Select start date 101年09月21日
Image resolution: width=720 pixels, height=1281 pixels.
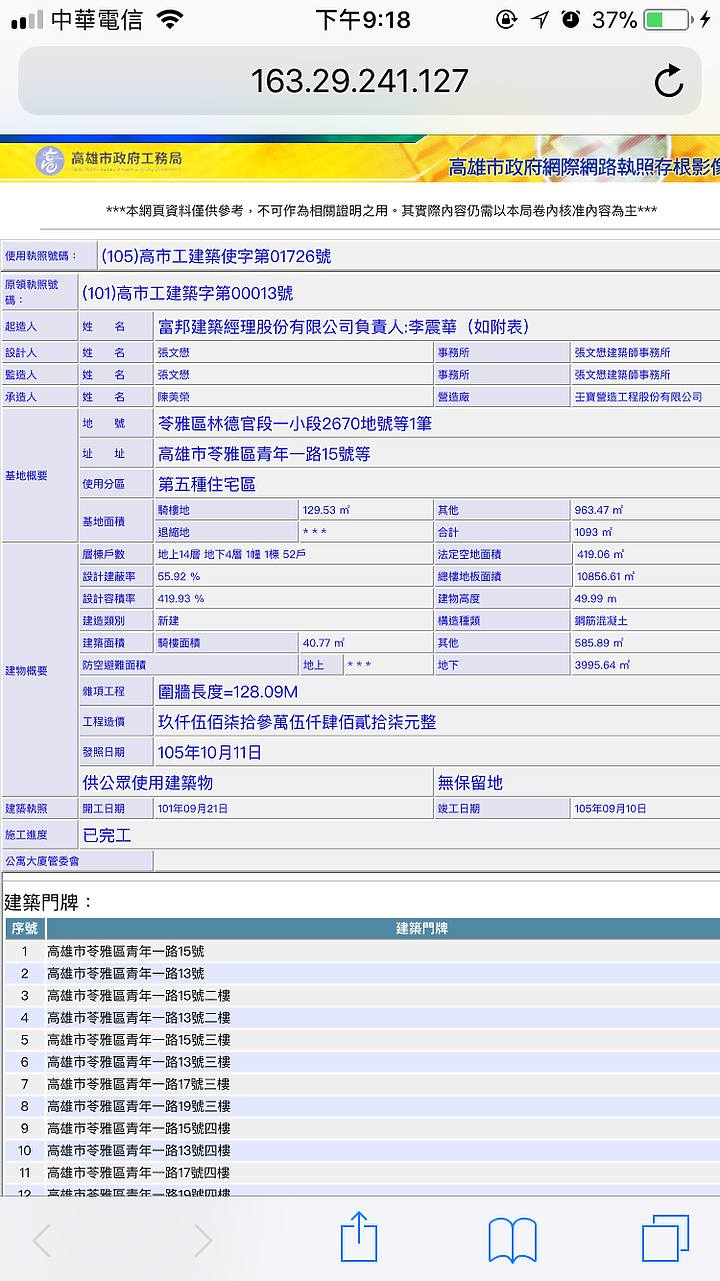[192, 808]
